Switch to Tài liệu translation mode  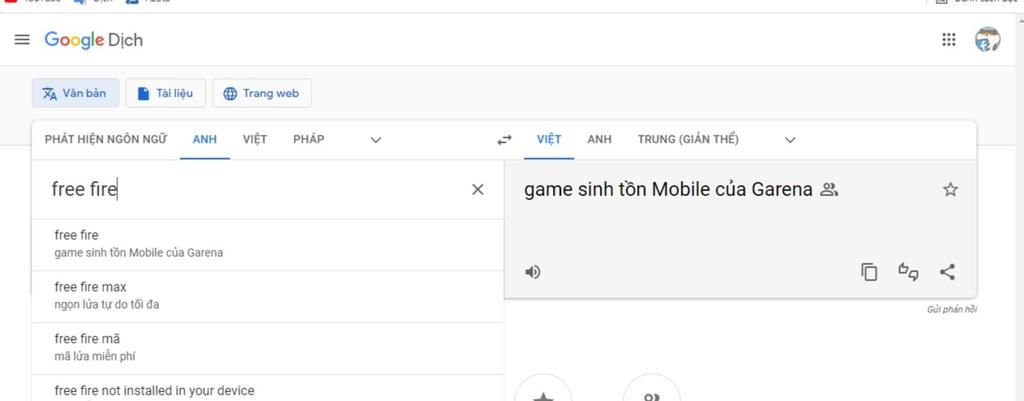coord(165,94)
